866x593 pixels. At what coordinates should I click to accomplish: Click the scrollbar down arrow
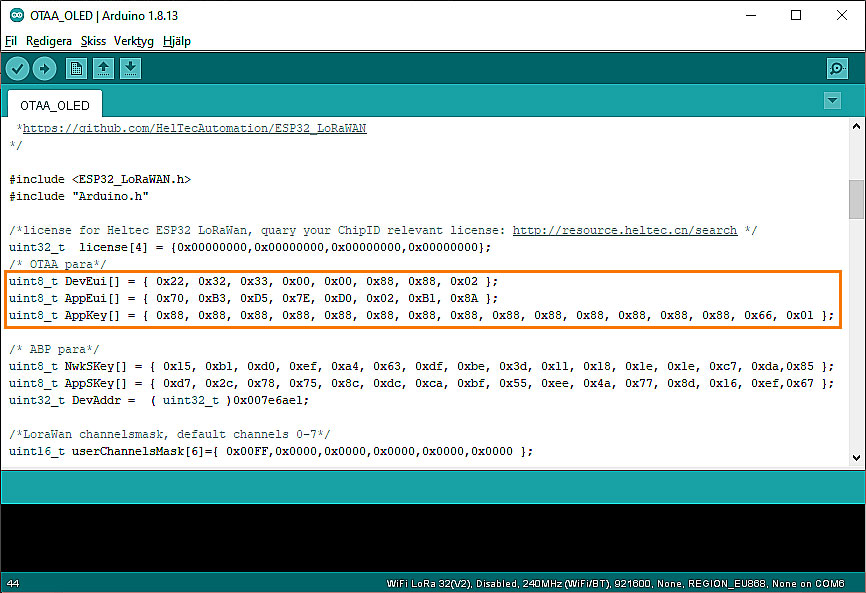[x=856, y=457]
